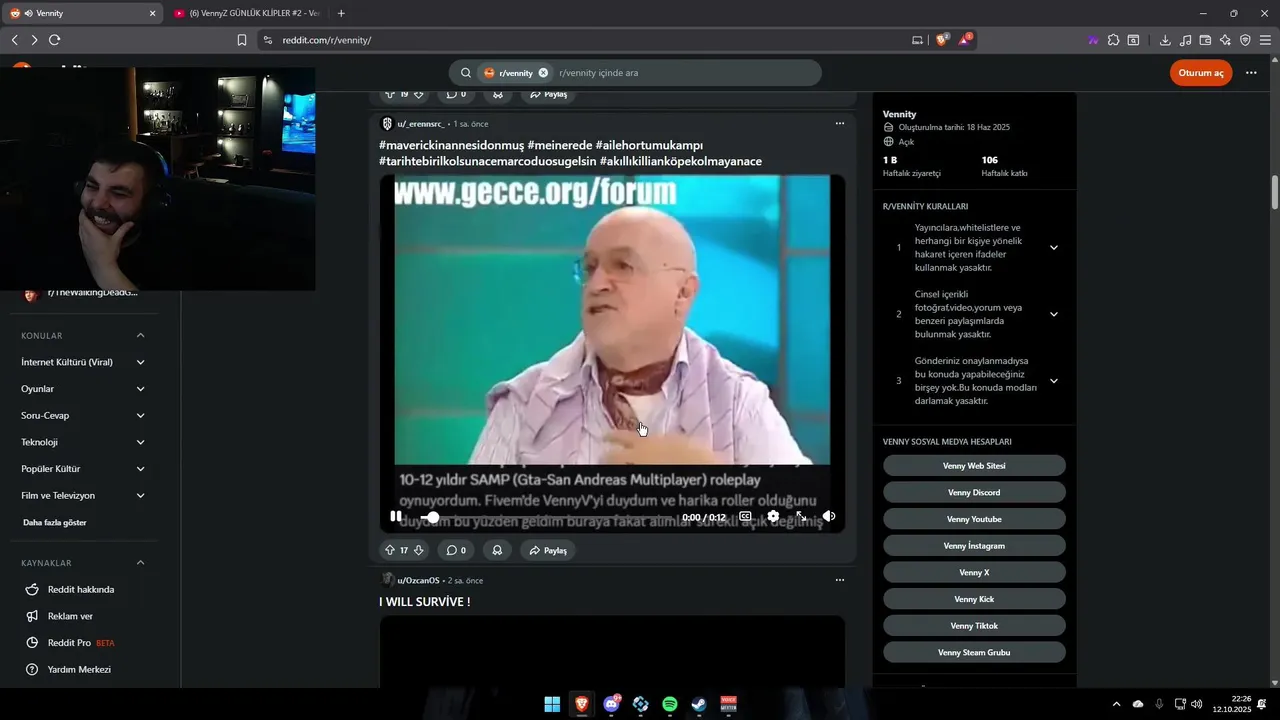Expand the Soru-Cevap topic
1280x720 pixels.
point(140,415)
